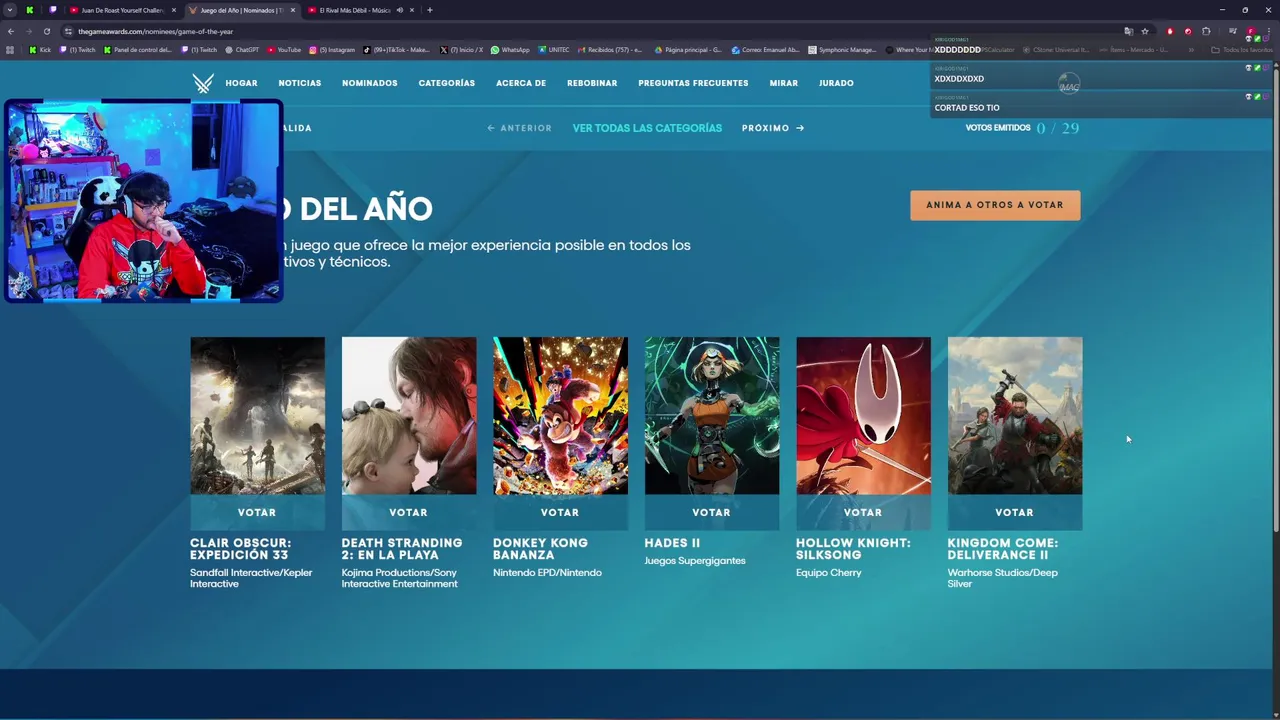Screen dimensions: 1280x720
Task: Click Death Stranding 2 cover thumbnail
Action: (x=409, y=415)
